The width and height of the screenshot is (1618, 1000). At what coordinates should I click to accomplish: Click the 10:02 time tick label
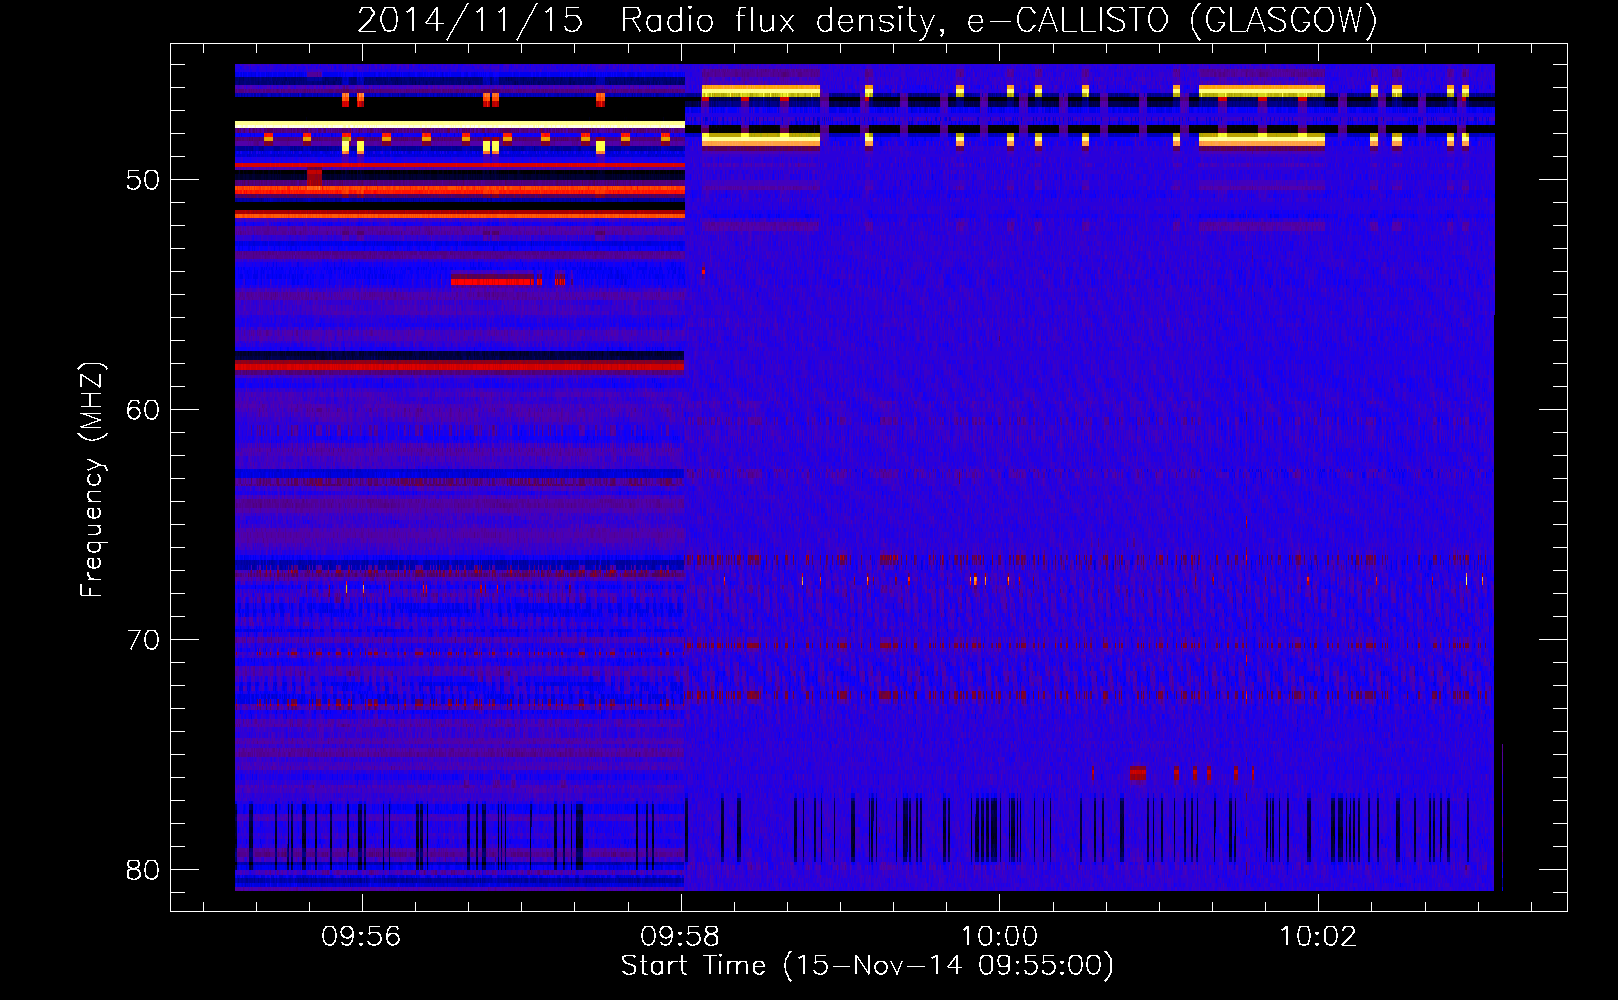click(x=1319, y=936)
